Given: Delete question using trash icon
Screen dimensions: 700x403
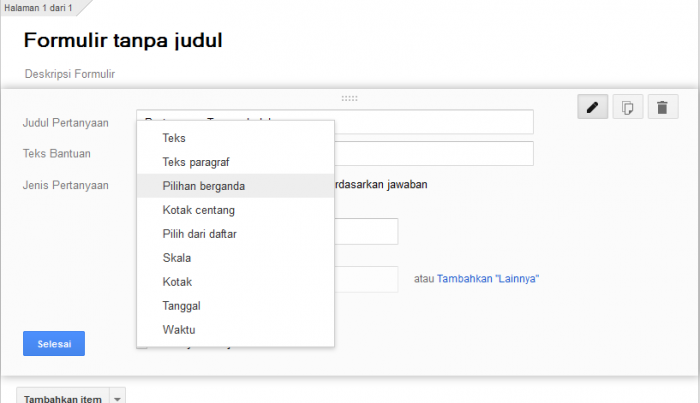Looking at the screenshot, I should coord(662,107).
